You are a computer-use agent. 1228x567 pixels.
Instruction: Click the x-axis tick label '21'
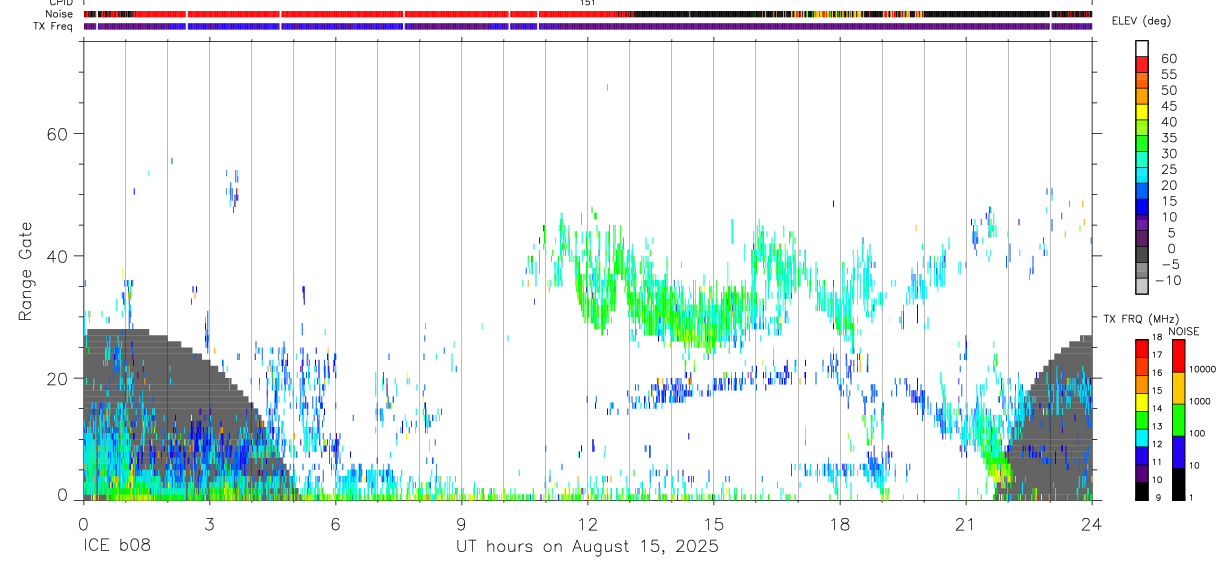(x=966, y=523)
